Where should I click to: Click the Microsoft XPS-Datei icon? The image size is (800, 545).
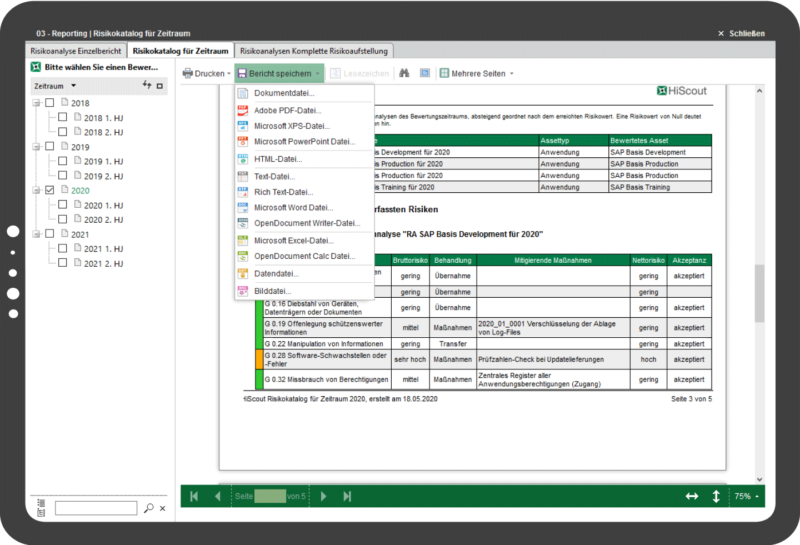coord(243,126)
